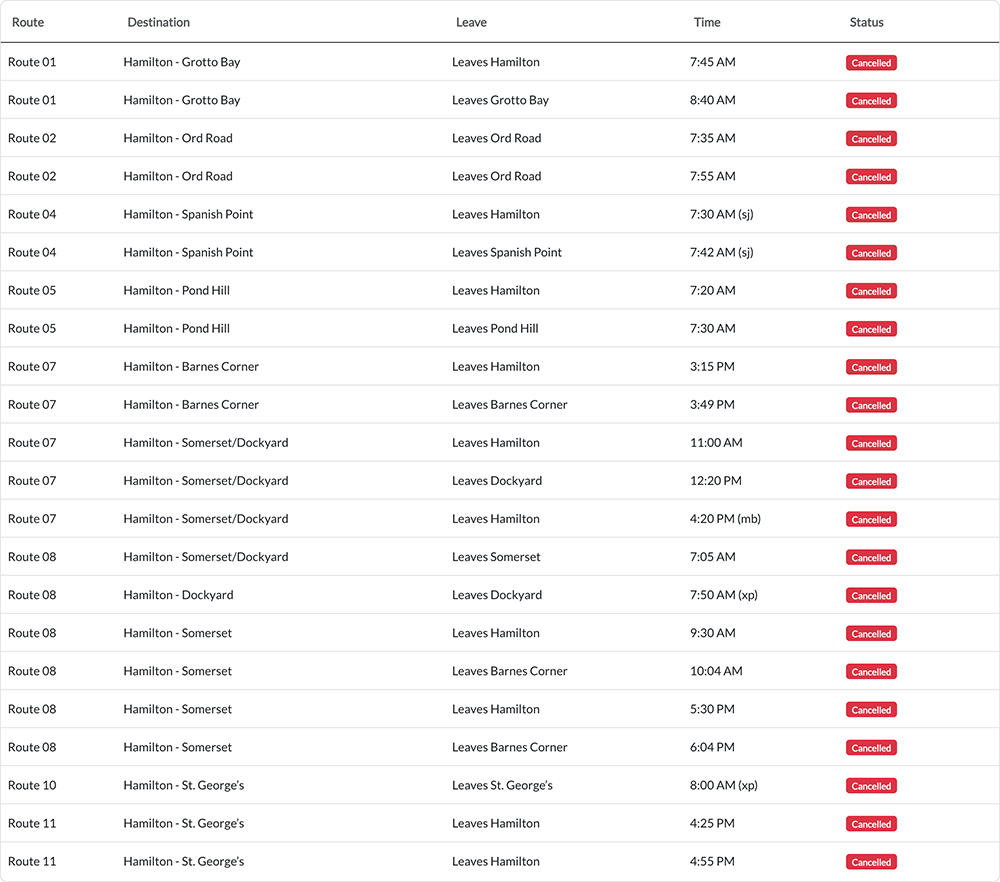This screenshot has height=882, width=1000.
Task: Click Cancelled badge for 7:45 AM Route 01
Action: pos(871,62)
